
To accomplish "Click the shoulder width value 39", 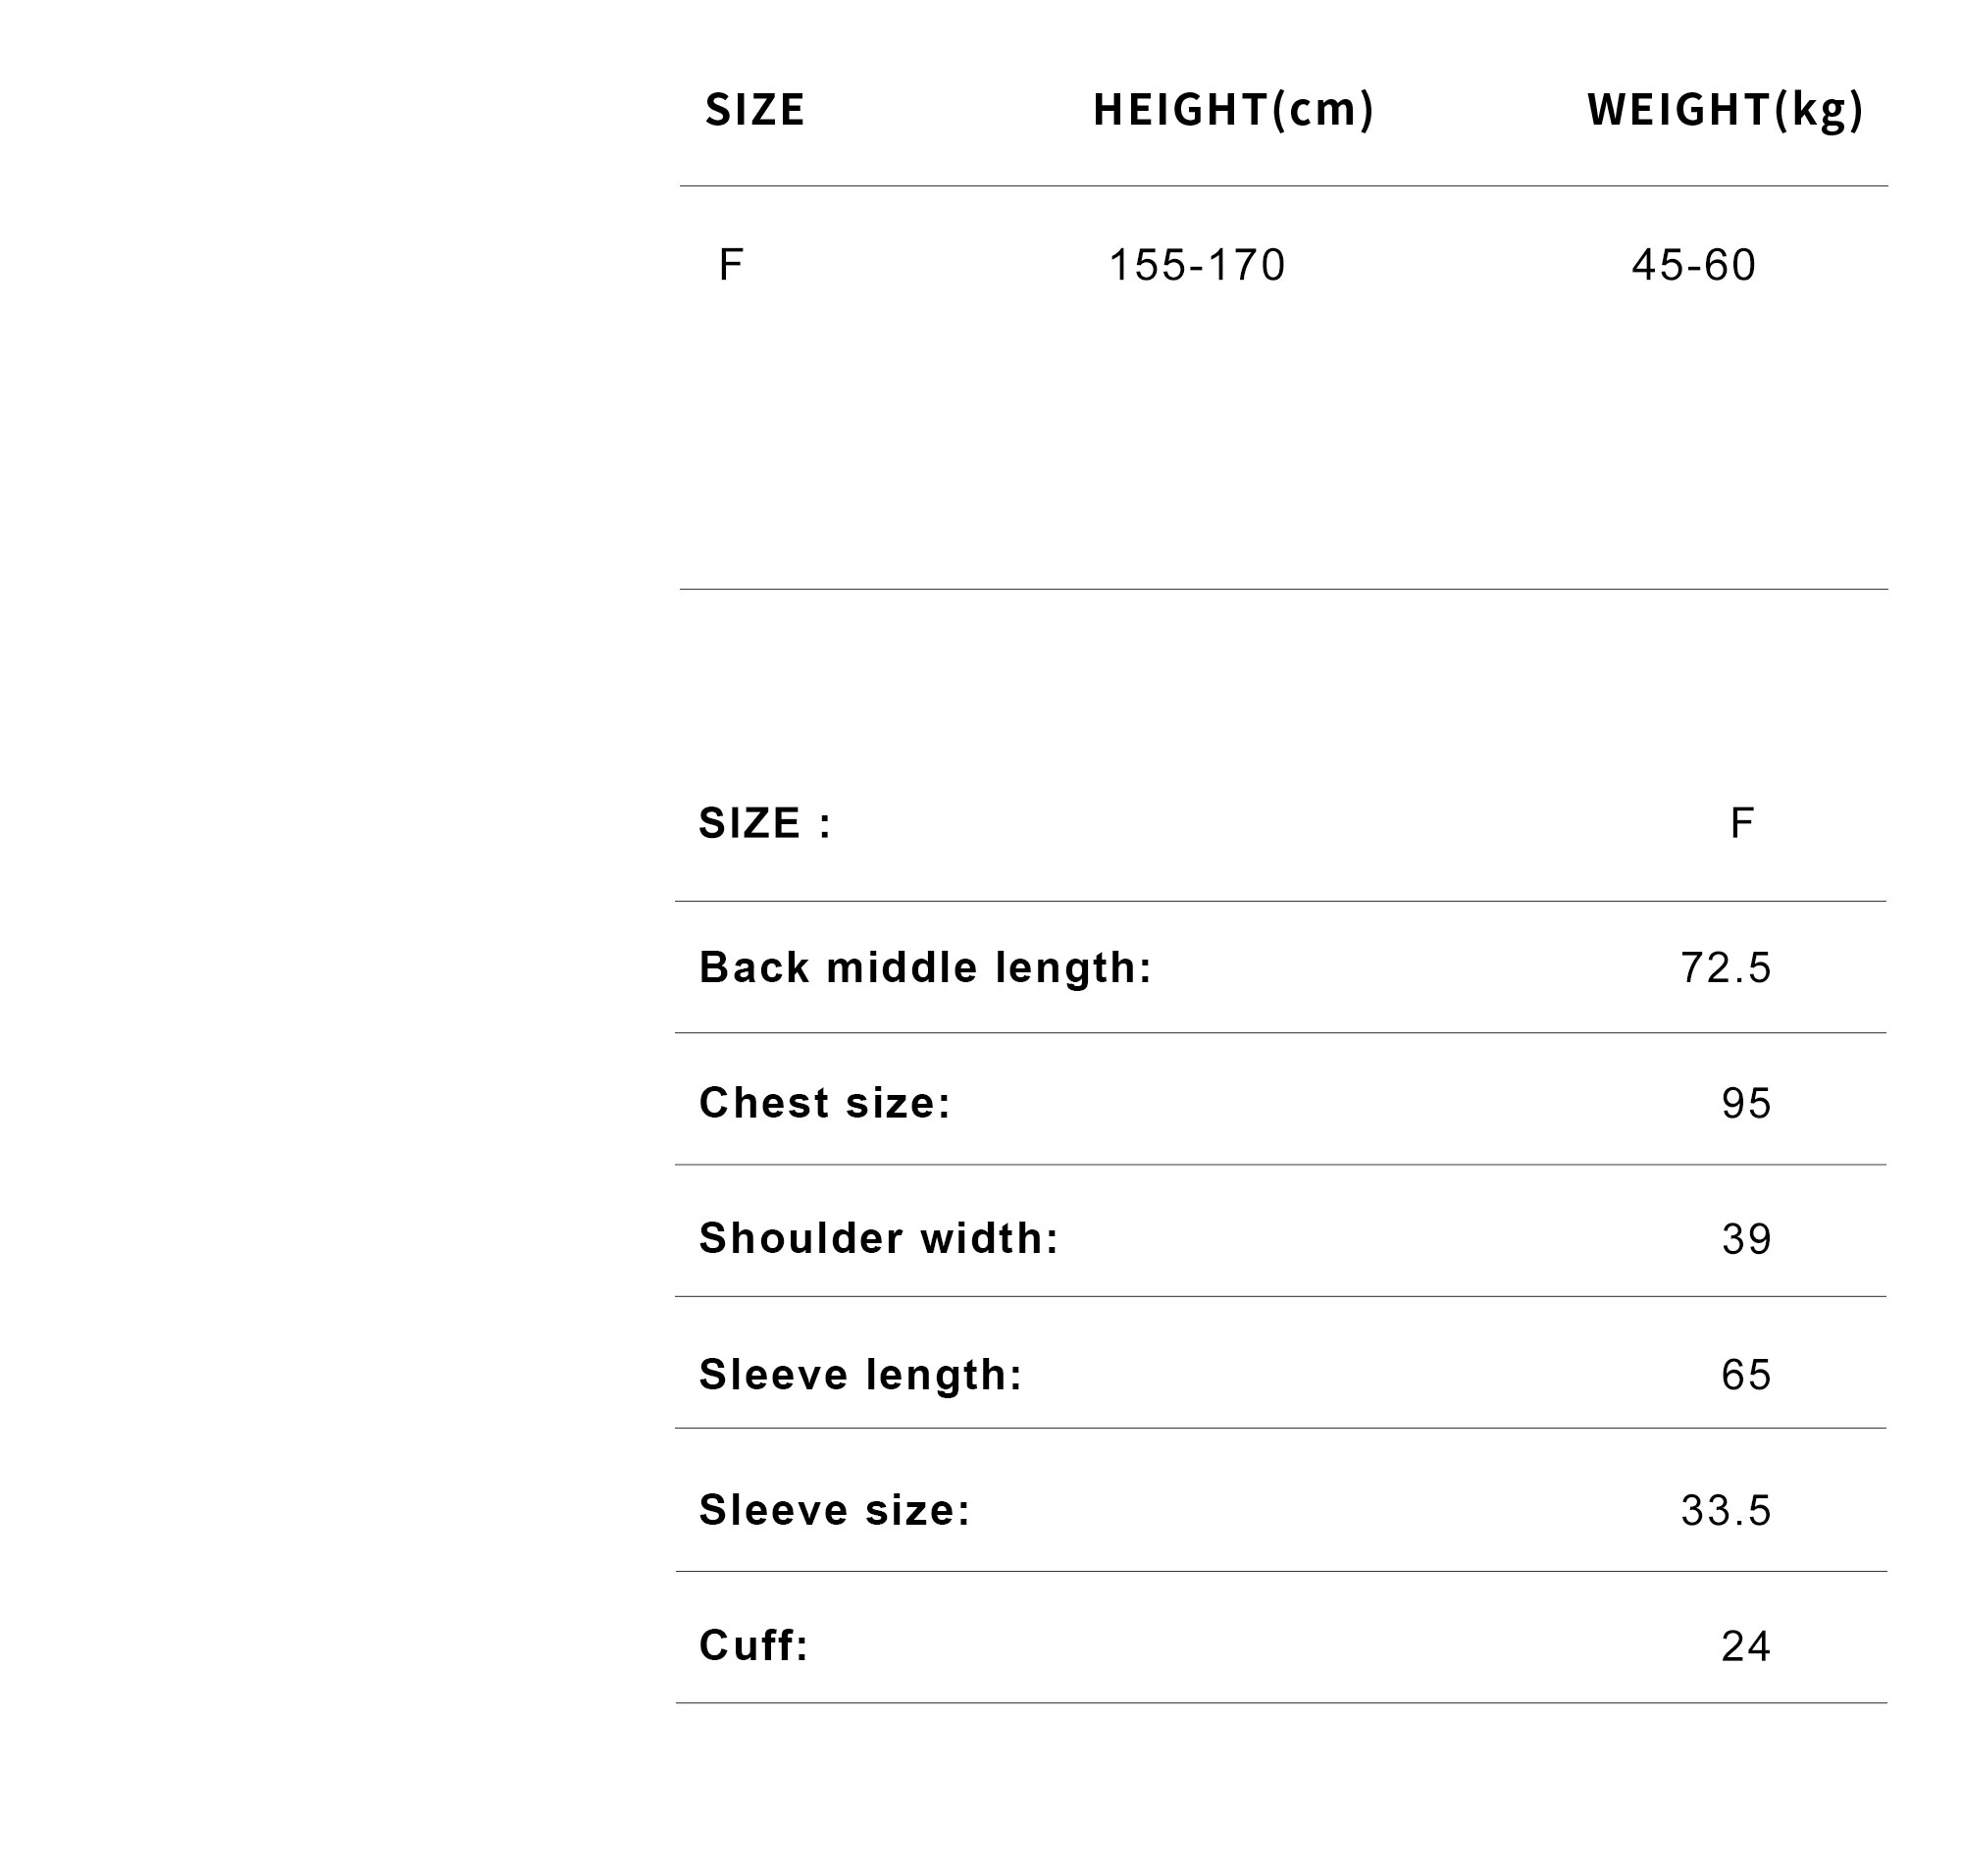I will click(1746, 1240).
